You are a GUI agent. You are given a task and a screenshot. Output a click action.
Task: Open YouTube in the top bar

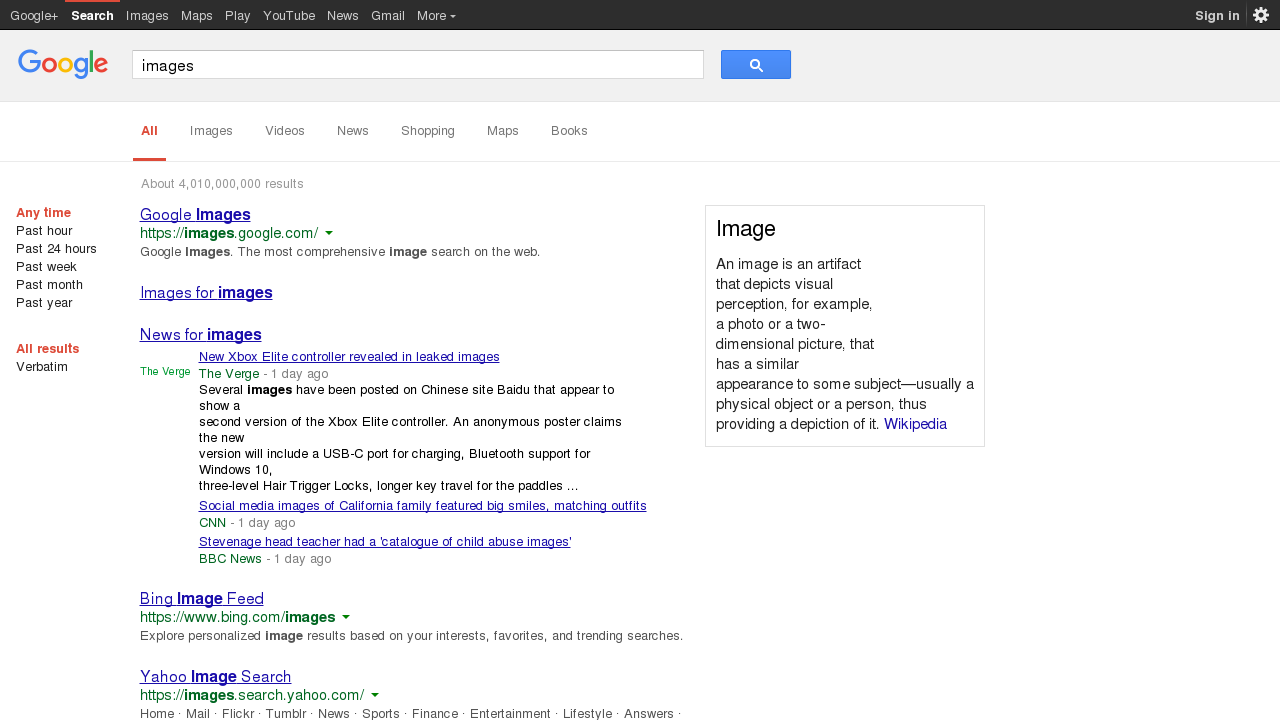[x=289, y=15]
